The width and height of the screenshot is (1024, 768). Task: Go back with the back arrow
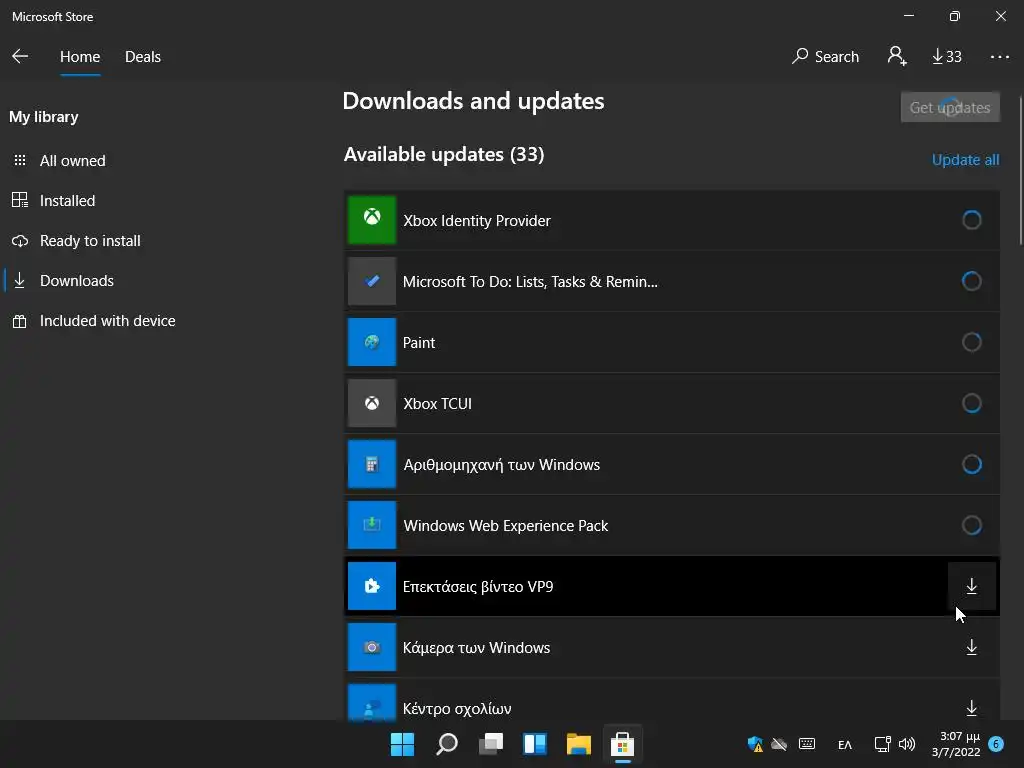(20, 57)
